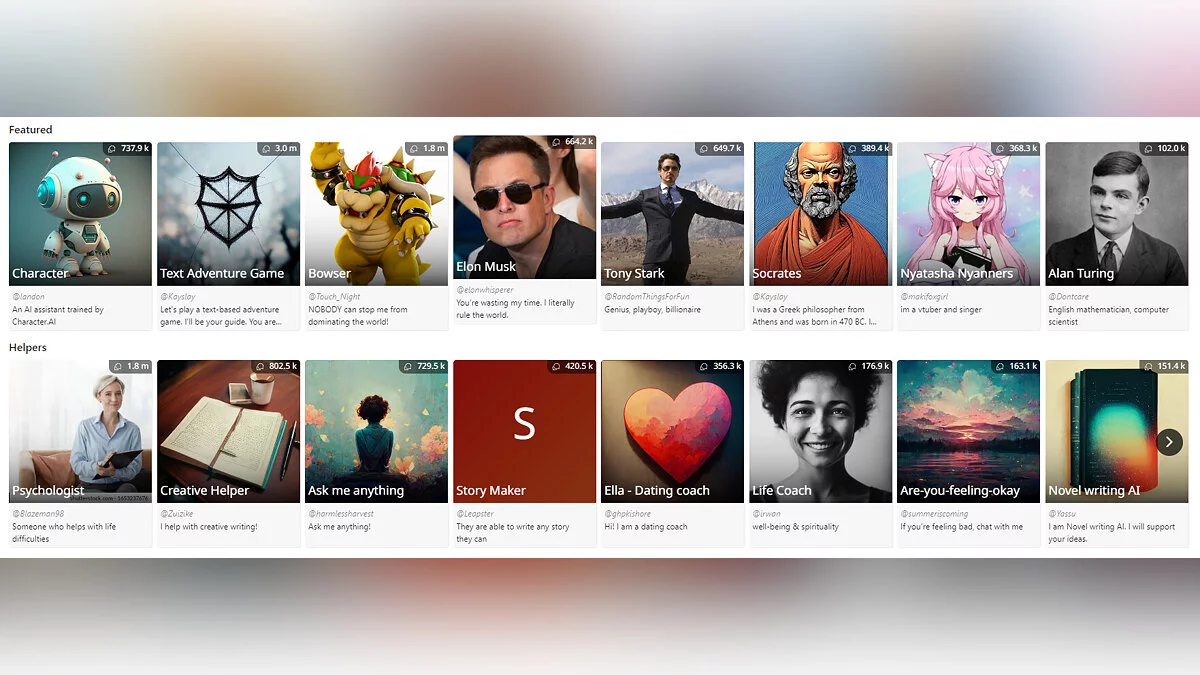The image size is (1200, 675).
Task: Click the 664.2 k chat count badge
Action: point(572,142)
